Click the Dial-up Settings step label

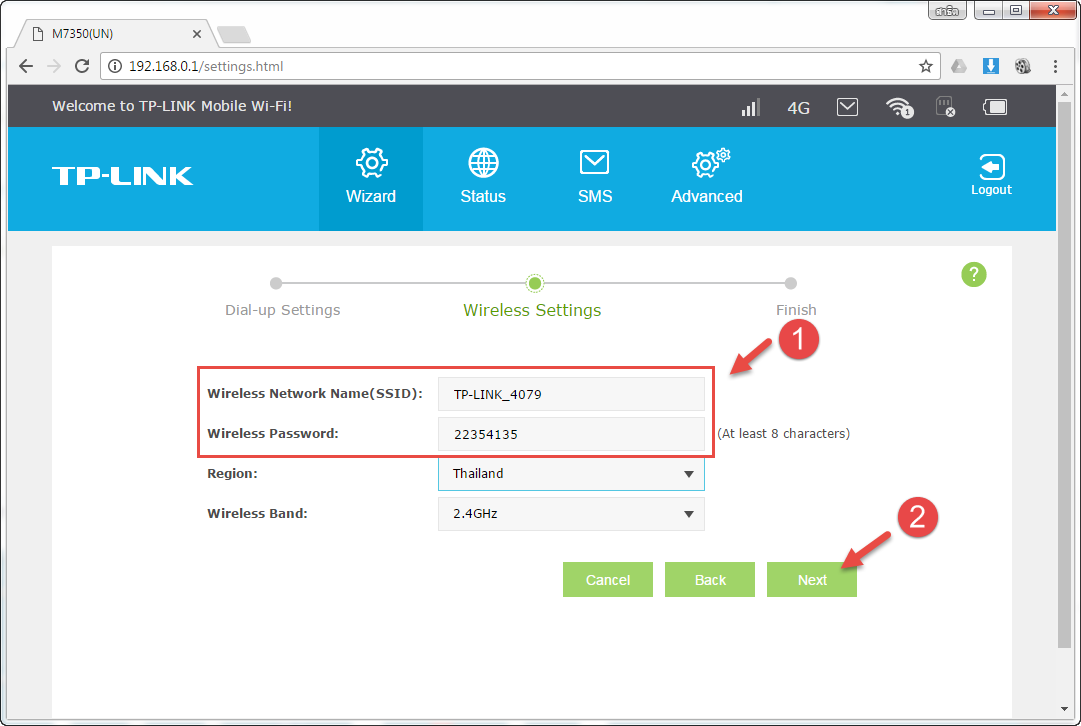click(x=283, y=310)
